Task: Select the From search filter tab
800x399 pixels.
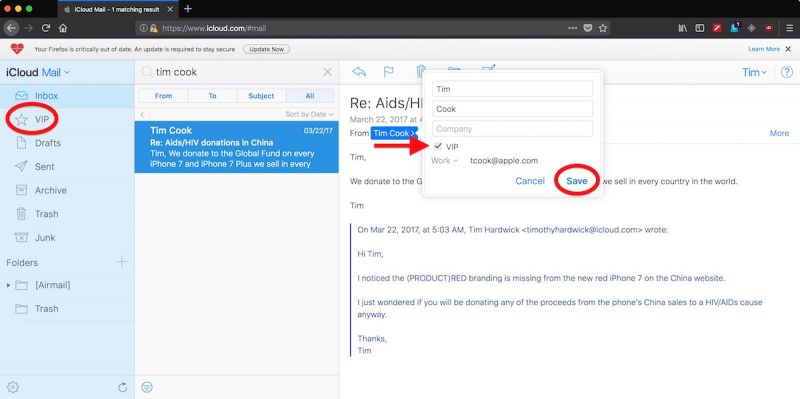Action: [163, 96]
